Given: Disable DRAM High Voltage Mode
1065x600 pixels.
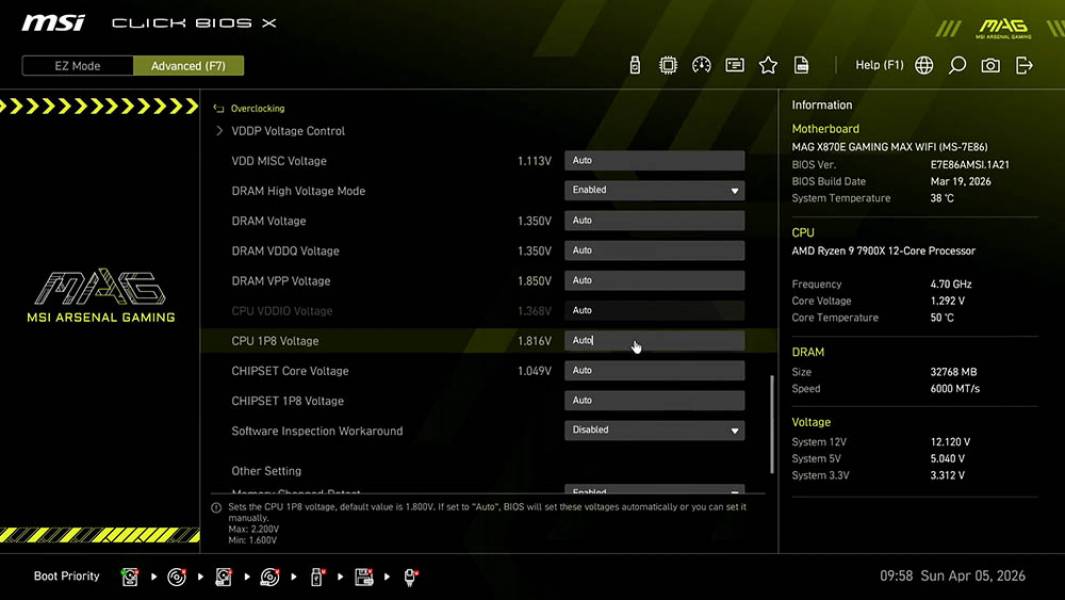Looking at the screenshot, I should pyautogui.click(x=654, y=190).
